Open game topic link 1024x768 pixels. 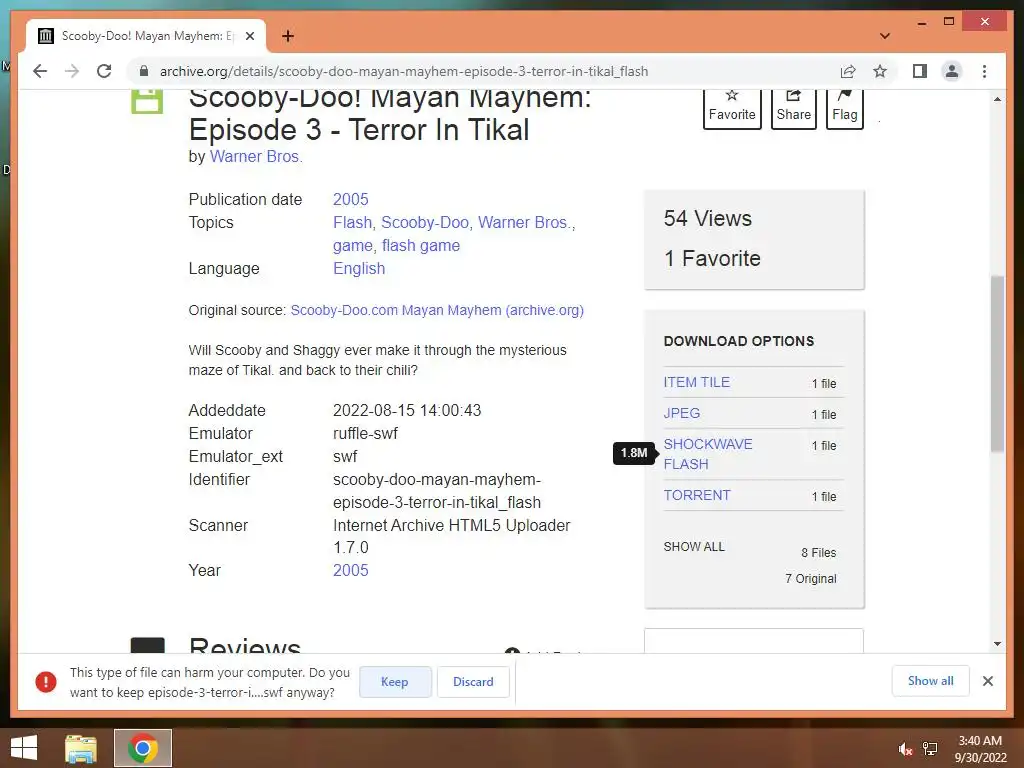[353, 246]
